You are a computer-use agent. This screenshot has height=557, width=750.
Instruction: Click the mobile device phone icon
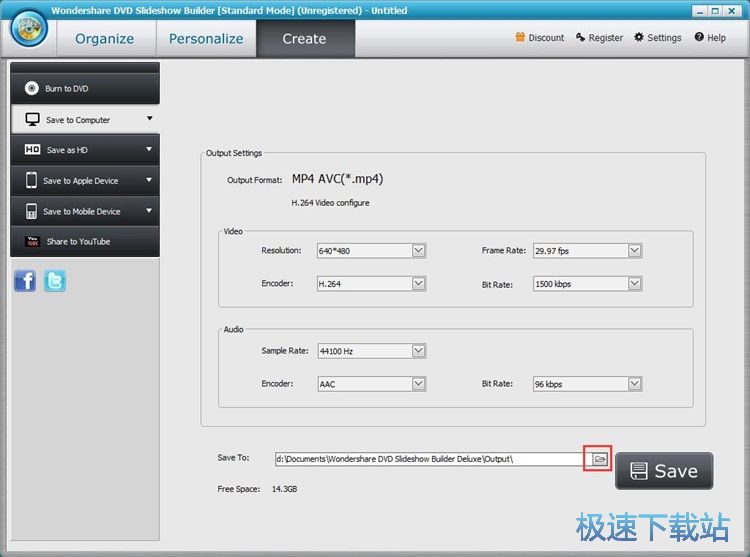point(31,211)
